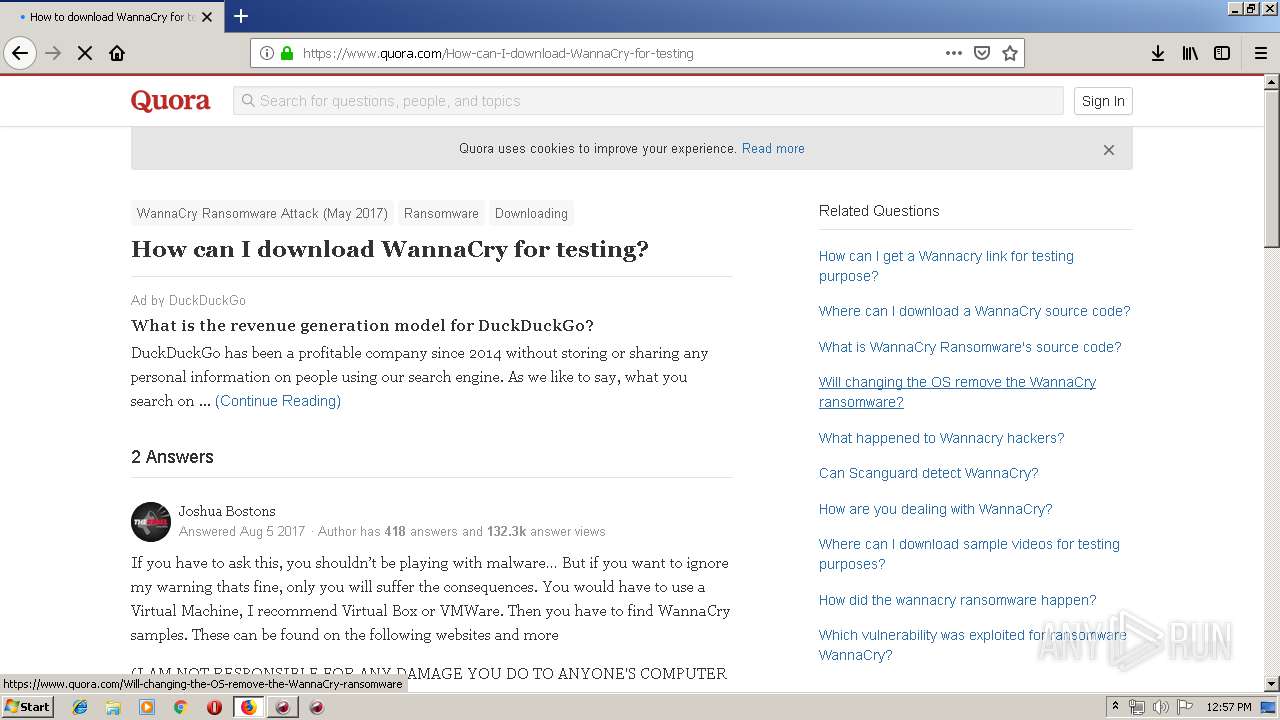Bookmark this page with star icon
The height and width of the screenshot is (720, 1280).
point(1010,53)
